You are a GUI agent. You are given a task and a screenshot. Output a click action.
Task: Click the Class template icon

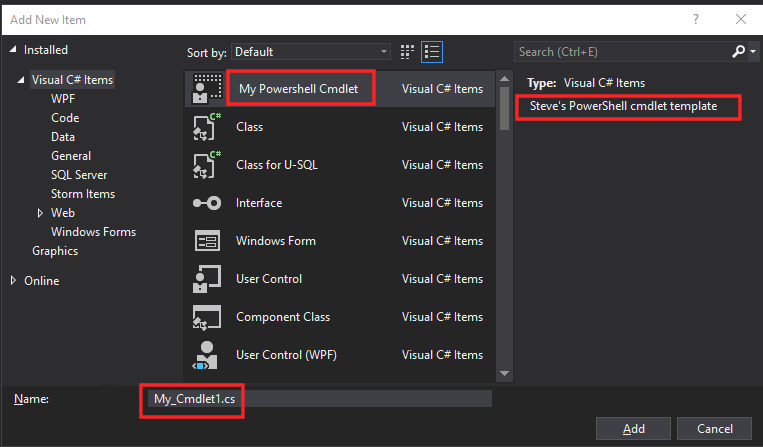click(x=206, y=127)
